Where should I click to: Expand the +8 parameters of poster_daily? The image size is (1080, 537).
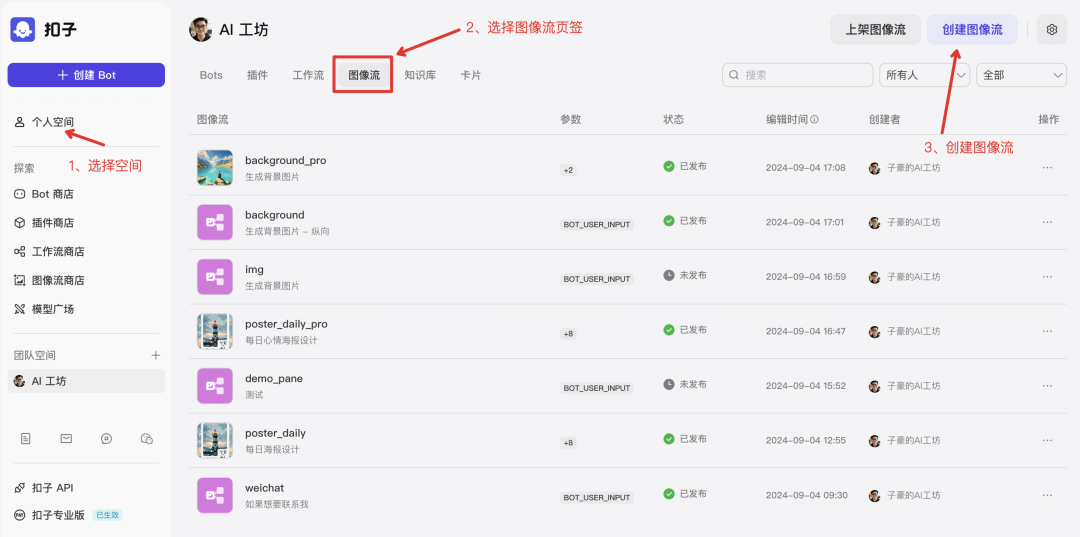pyautogui.click(x=568, y=443)
